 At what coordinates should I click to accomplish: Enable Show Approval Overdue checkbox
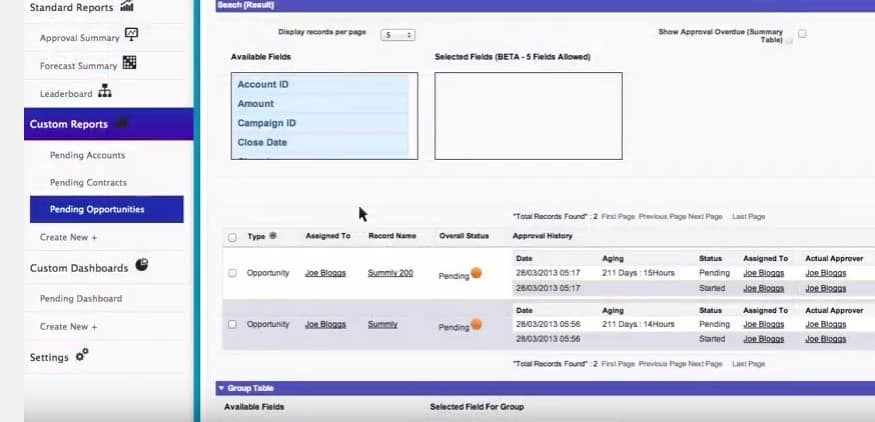[x=802, y=34]
